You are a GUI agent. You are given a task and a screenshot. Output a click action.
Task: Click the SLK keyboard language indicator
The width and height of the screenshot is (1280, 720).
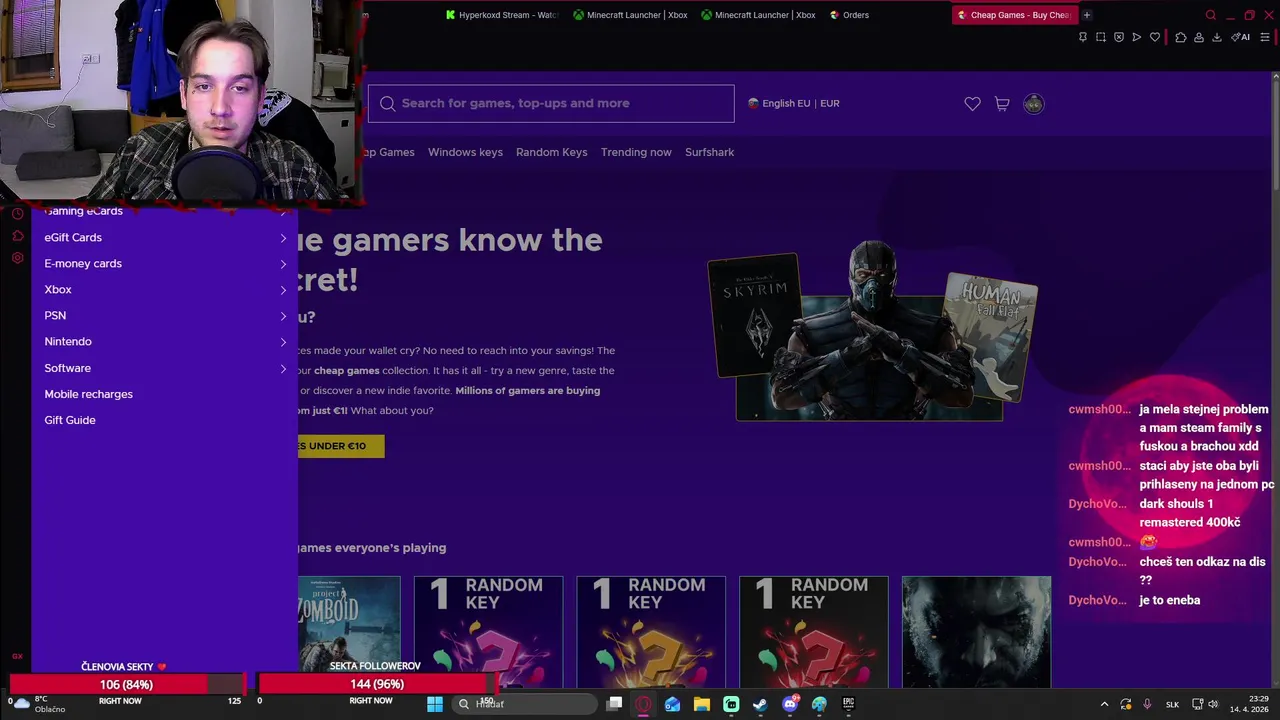coord(1172,704)
